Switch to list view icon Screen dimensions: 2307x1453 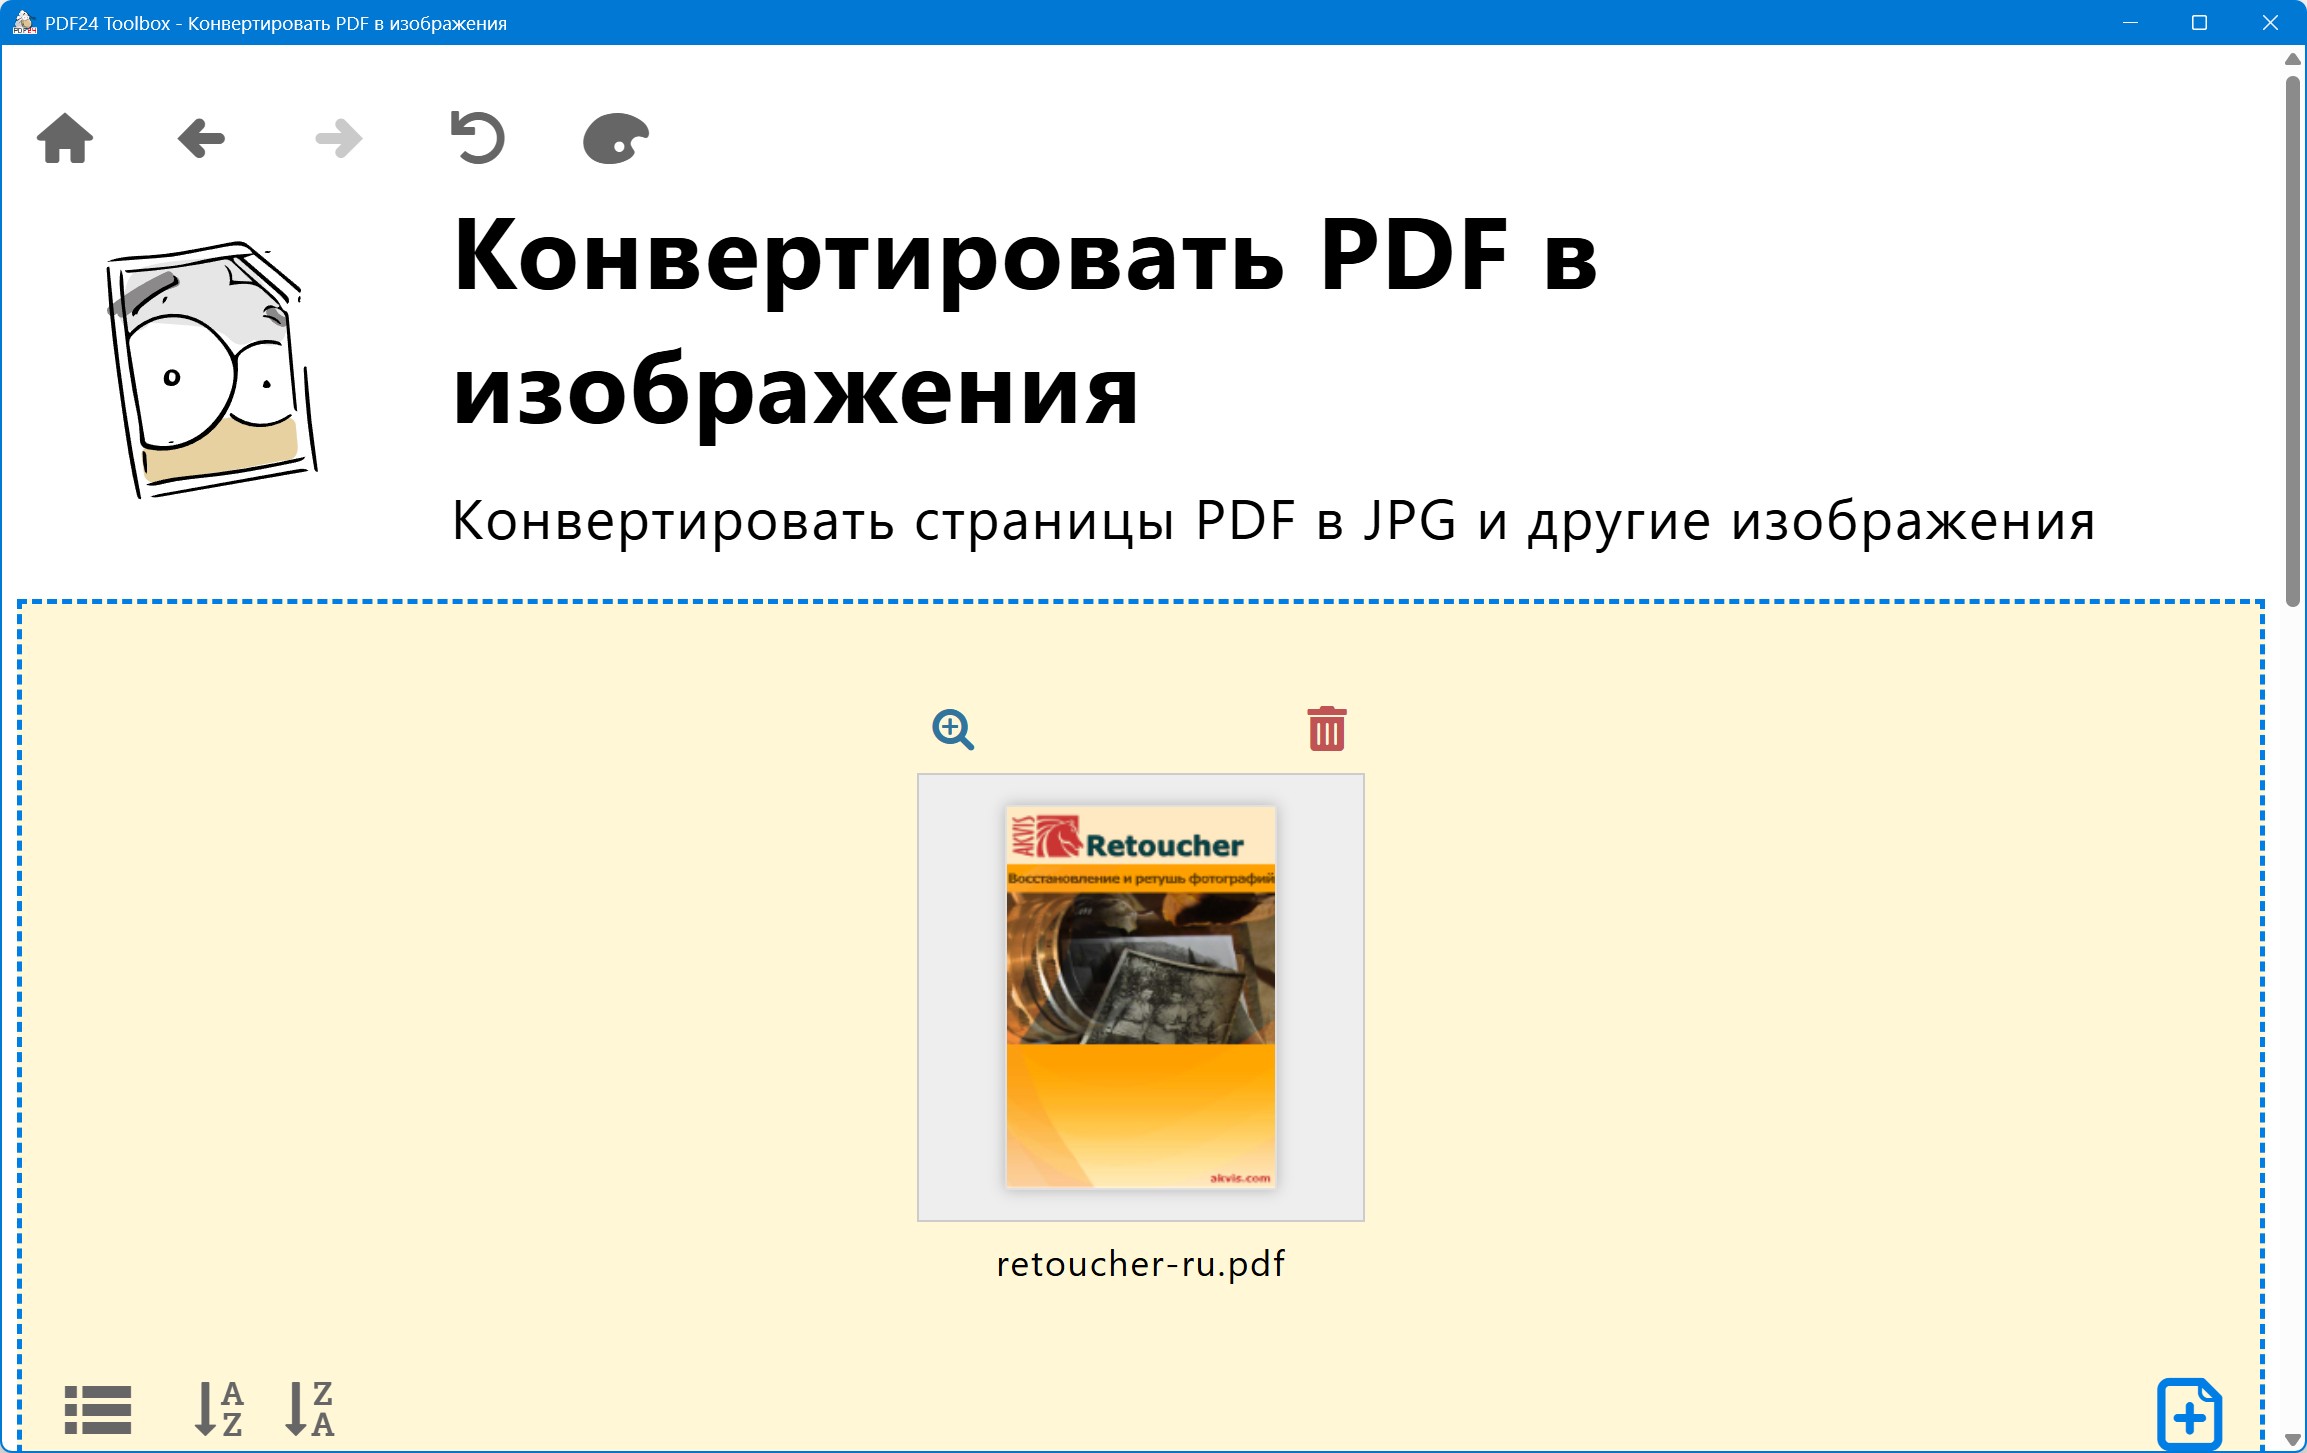[97, 1409]
